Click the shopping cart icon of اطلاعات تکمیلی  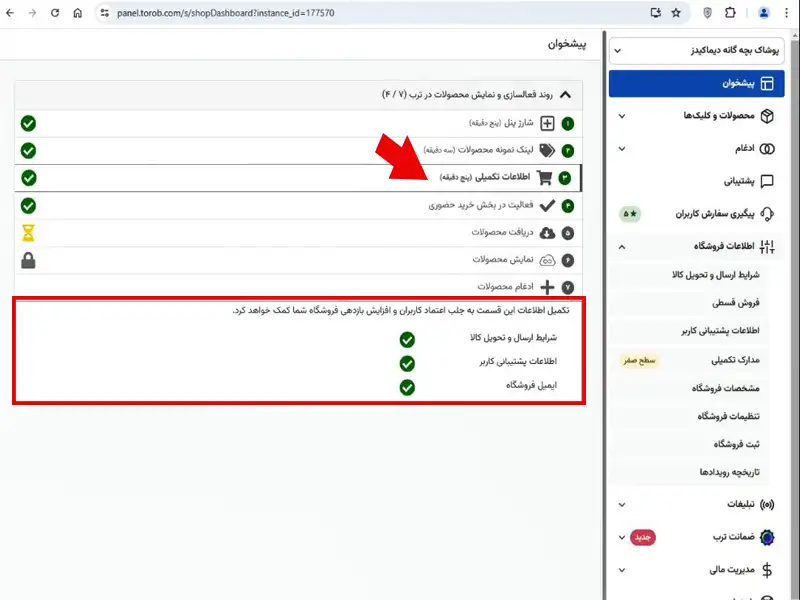[x=544, y=178]
